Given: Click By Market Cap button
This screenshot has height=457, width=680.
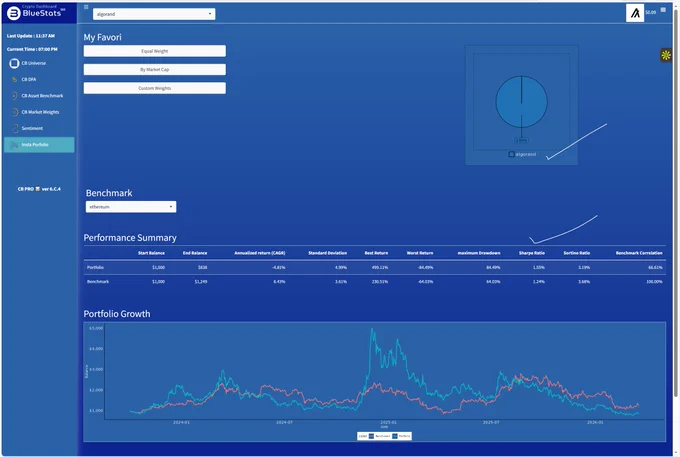Looking at the screenshot, I should 154,69.
